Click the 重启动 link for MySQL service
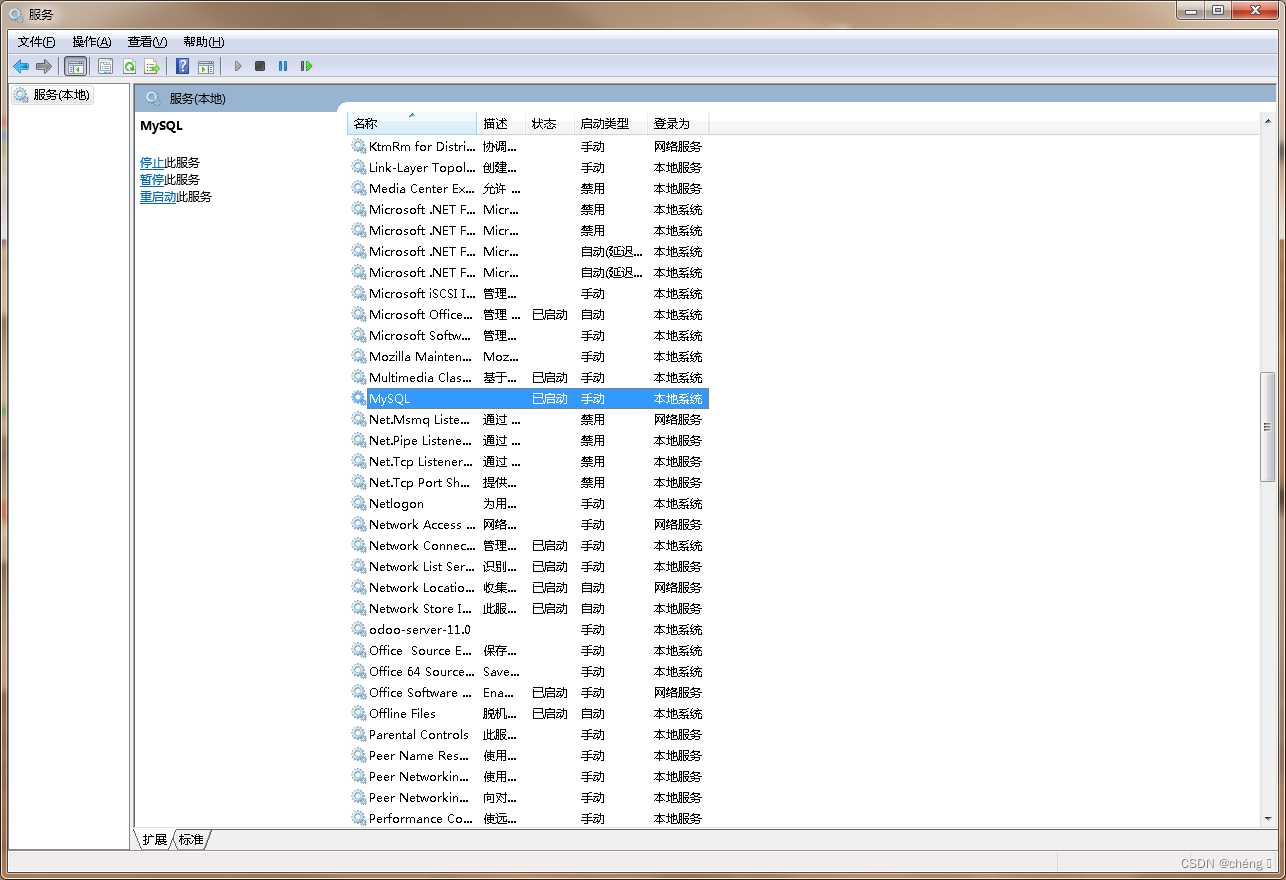Screen dimensions: 1286x880 pos(158,197)
